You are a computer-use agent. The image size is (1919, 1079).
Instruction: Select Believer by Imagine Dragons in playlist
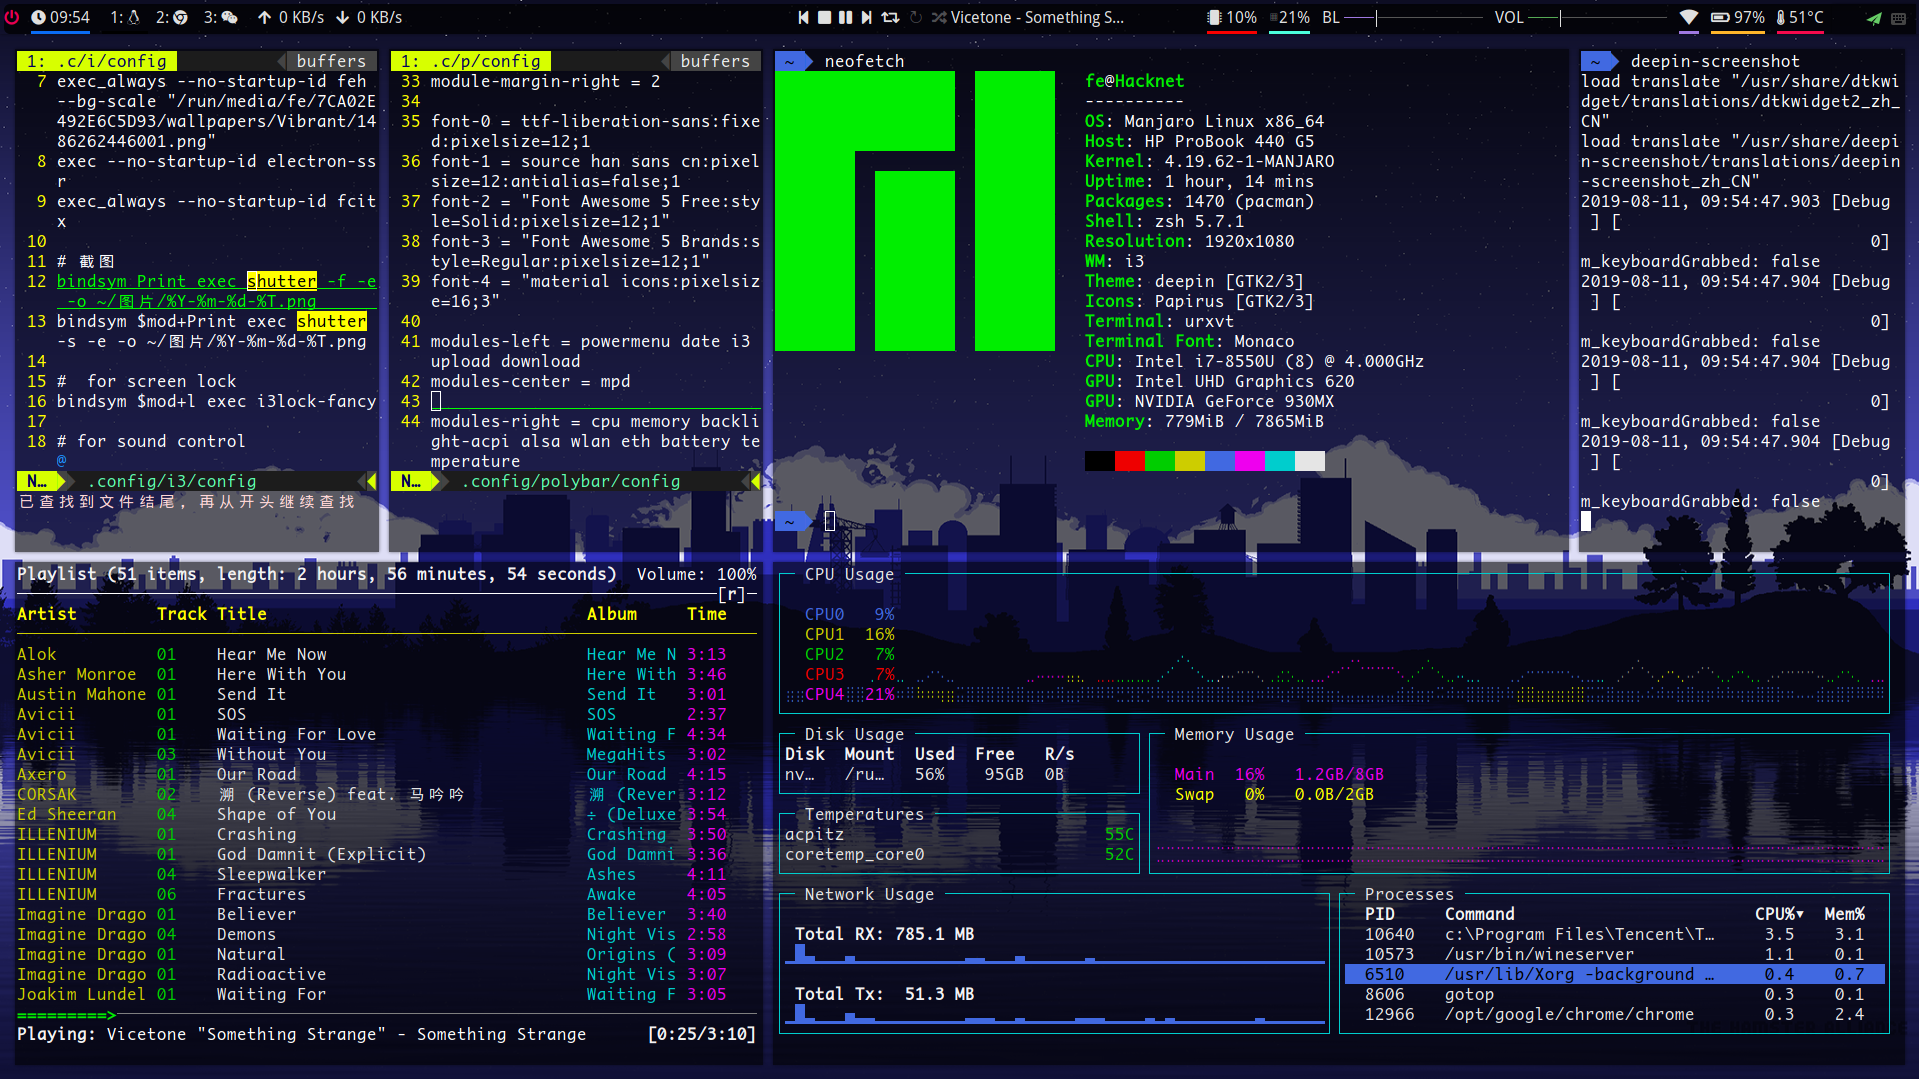(256, 913)
